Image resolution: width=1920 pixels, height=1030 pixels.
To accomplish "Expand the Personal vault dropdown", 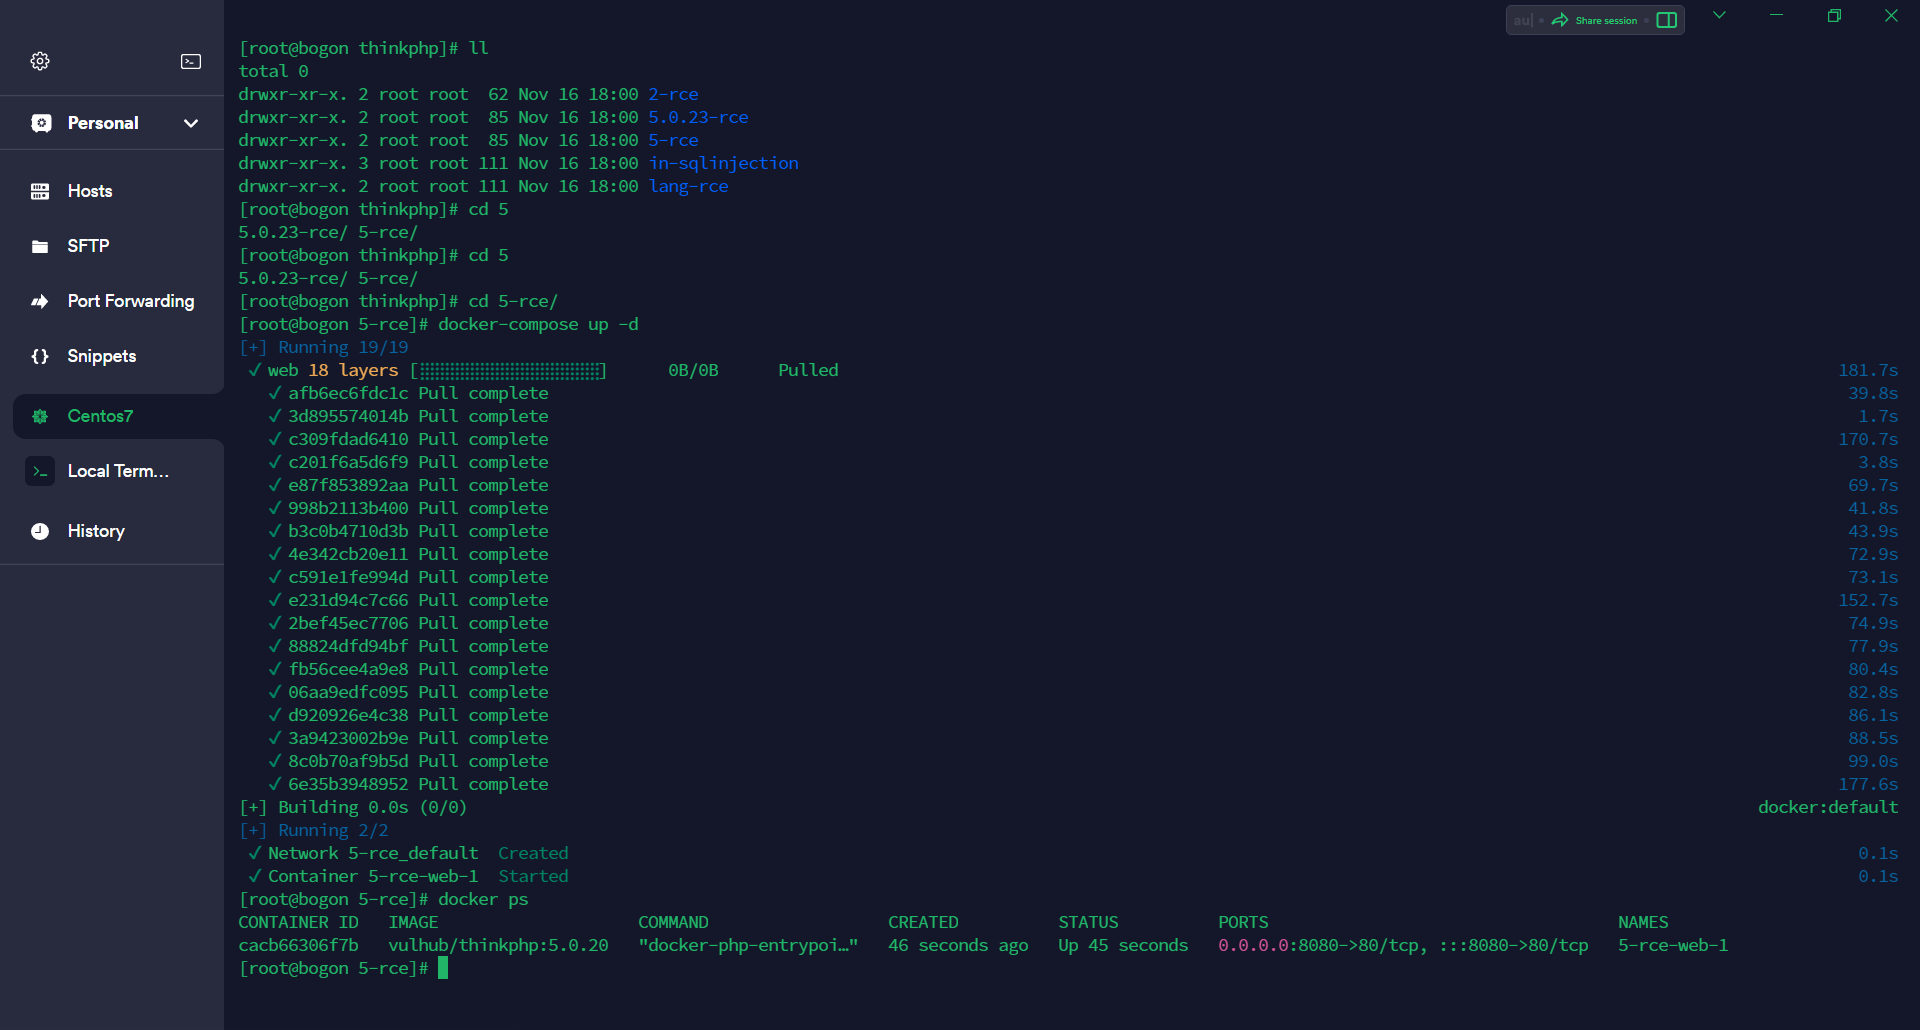I will (191, 123).
